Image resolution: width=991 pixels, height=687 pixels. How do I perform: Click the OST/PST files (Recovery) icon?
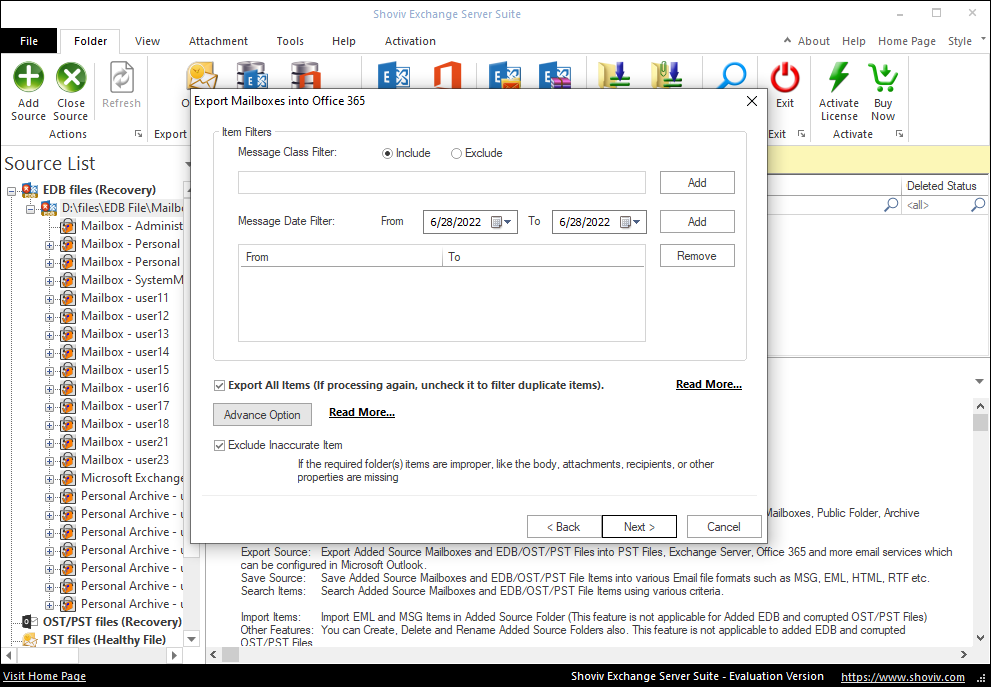pyautogui.click(x=30, y=622)
